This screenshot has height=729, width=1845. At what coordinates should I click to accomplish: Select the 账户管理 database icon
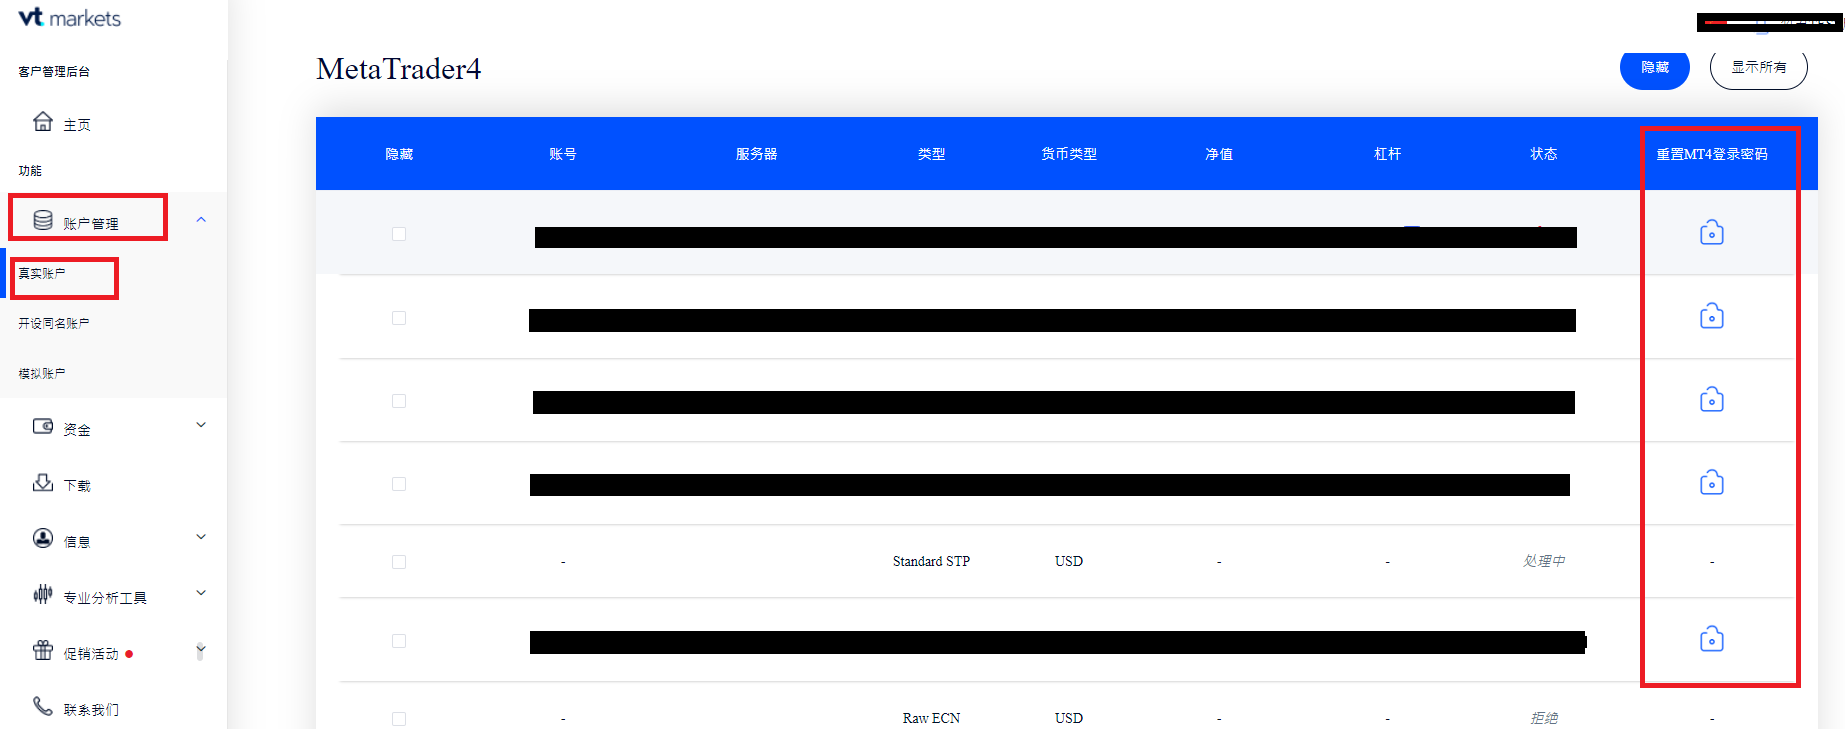(x=43, y=220)
